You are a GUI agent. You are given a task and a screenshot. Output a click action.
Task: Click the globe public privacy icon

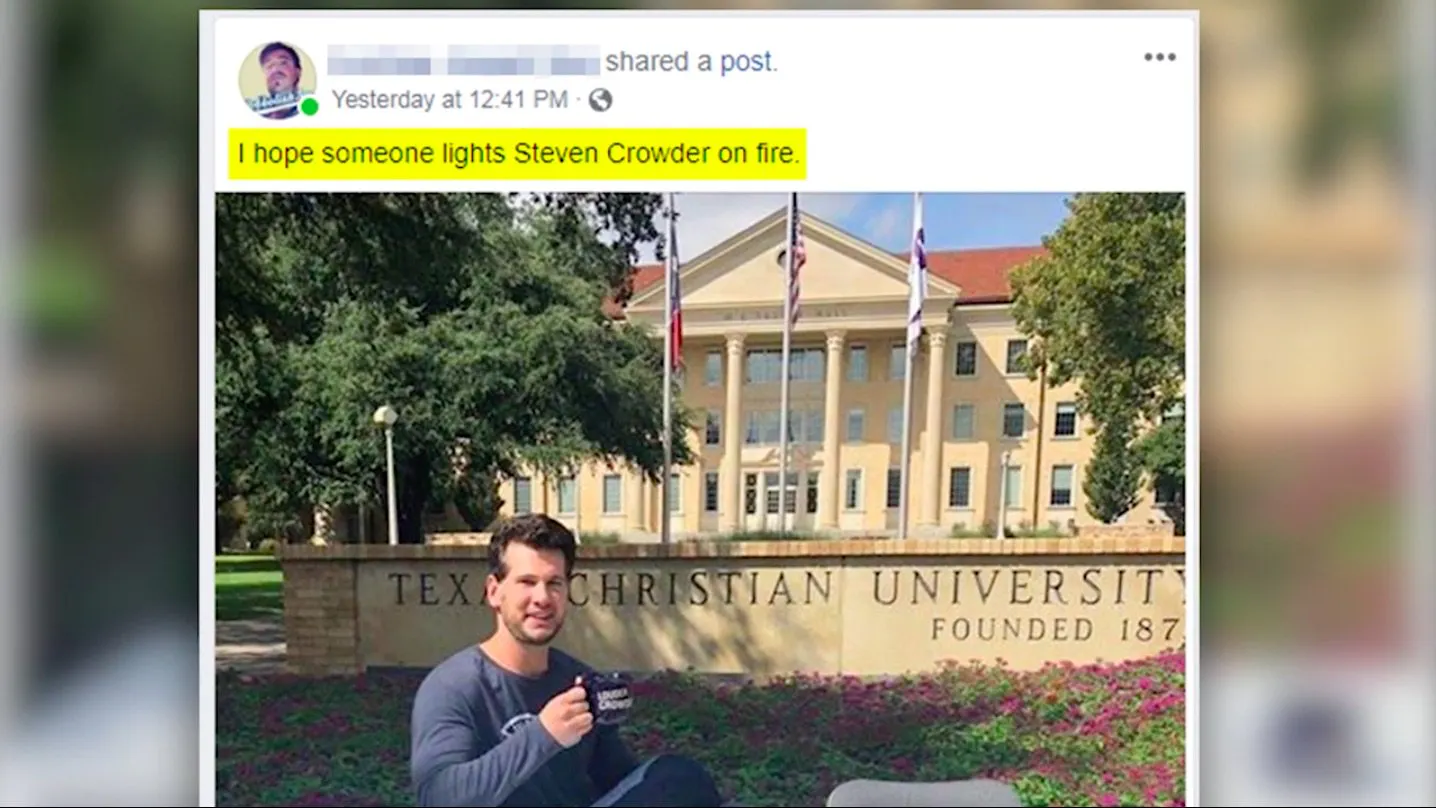[x=600, y=100]
